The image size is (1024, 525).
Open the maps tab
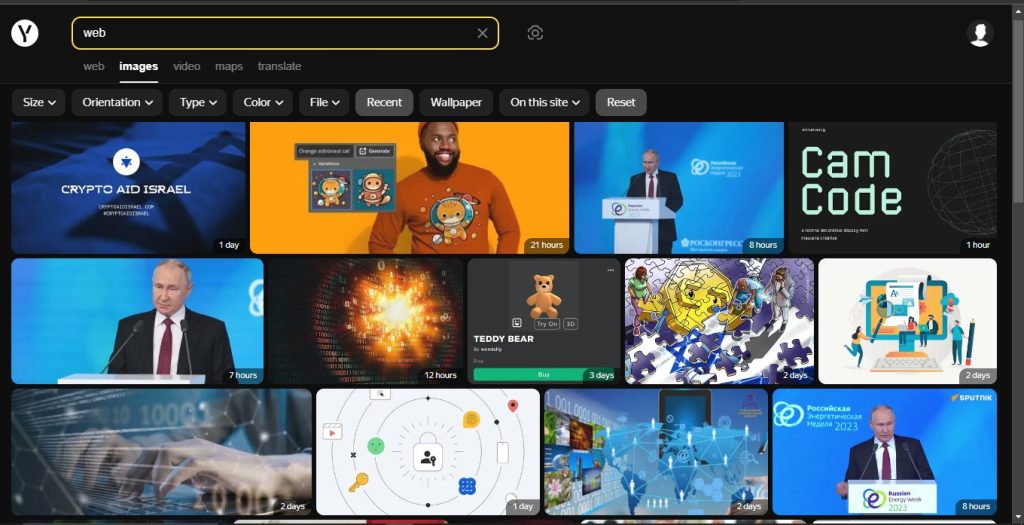click(x=229, y=66)
